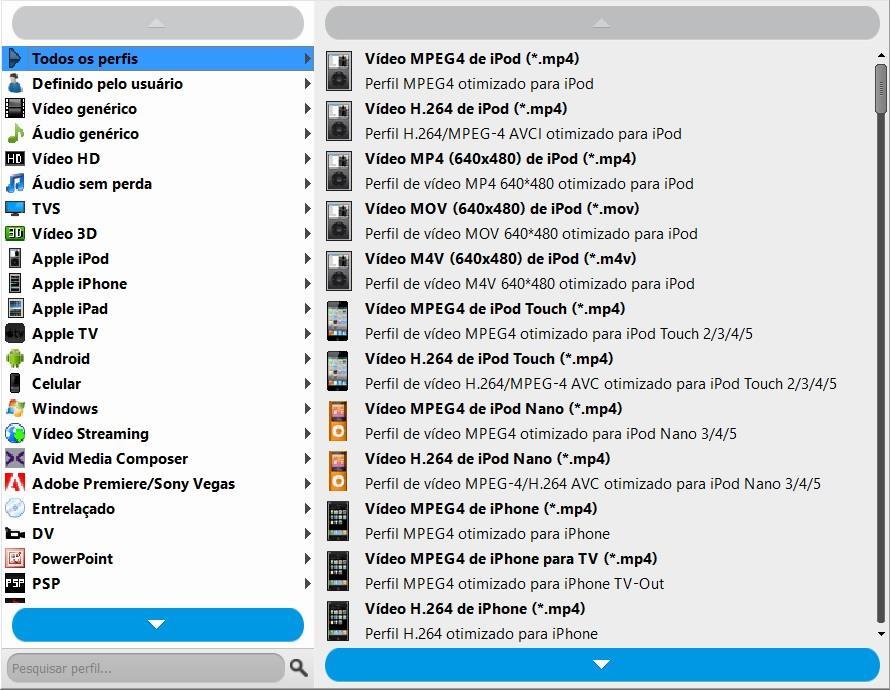The width and height of the screenshot is (890, 690).
Task: Expand the 'Android' submenu arrow
Action: 307,358
